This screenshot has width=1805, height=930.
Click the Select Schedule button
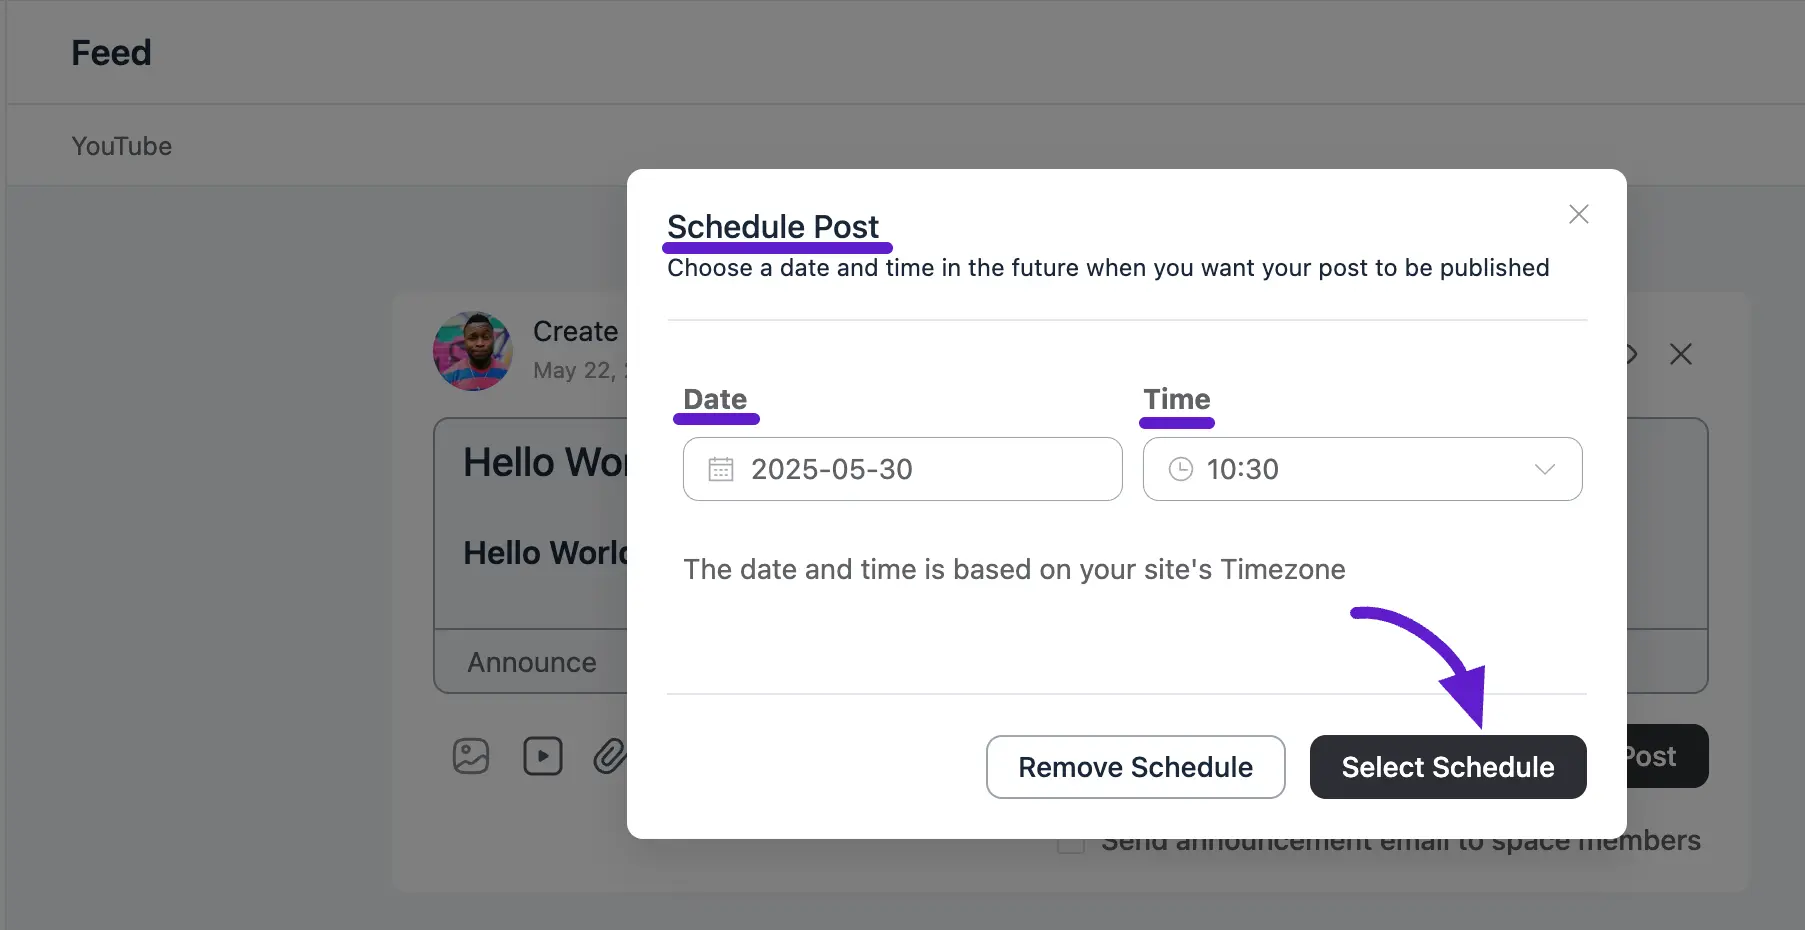pyautogui.click(x=1448, y=767)
